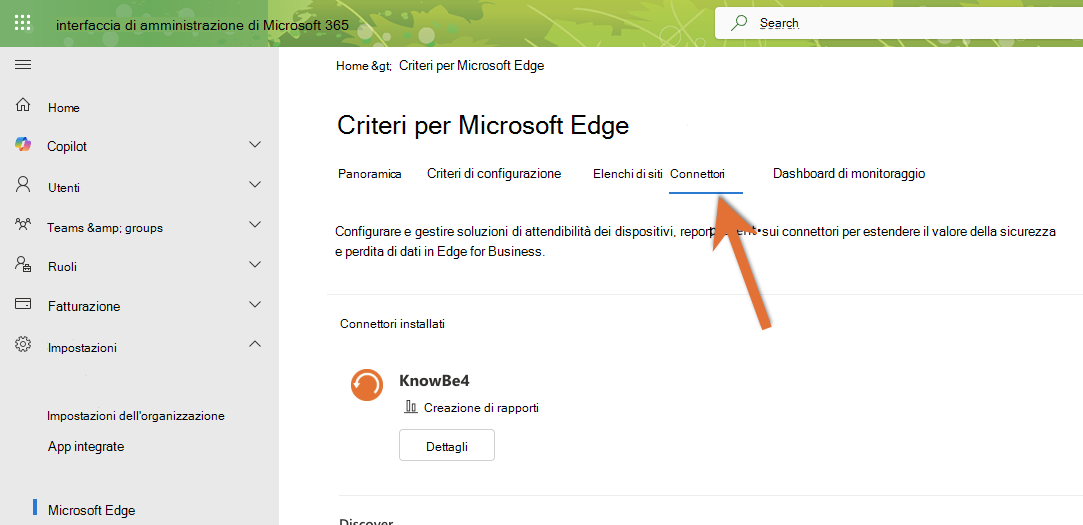This screenshot has height=525, width=1083.
Task: Collapse the Impostazioni section chevron
Action: pyautogui.click(x=255, y=343)
